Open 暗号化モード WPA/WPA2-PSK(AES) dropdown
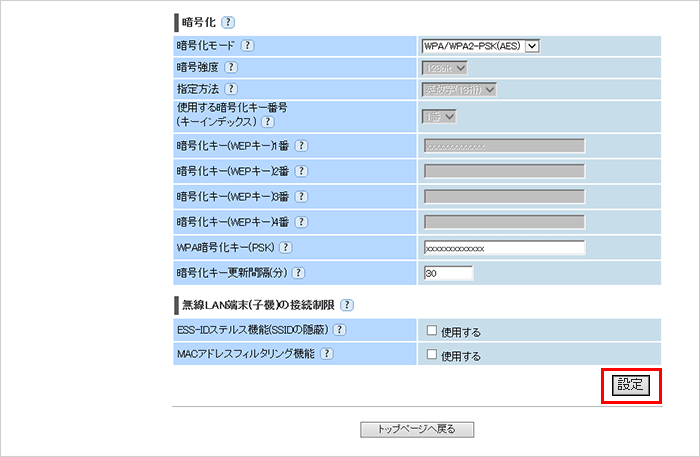 click(x=481, y=46)
